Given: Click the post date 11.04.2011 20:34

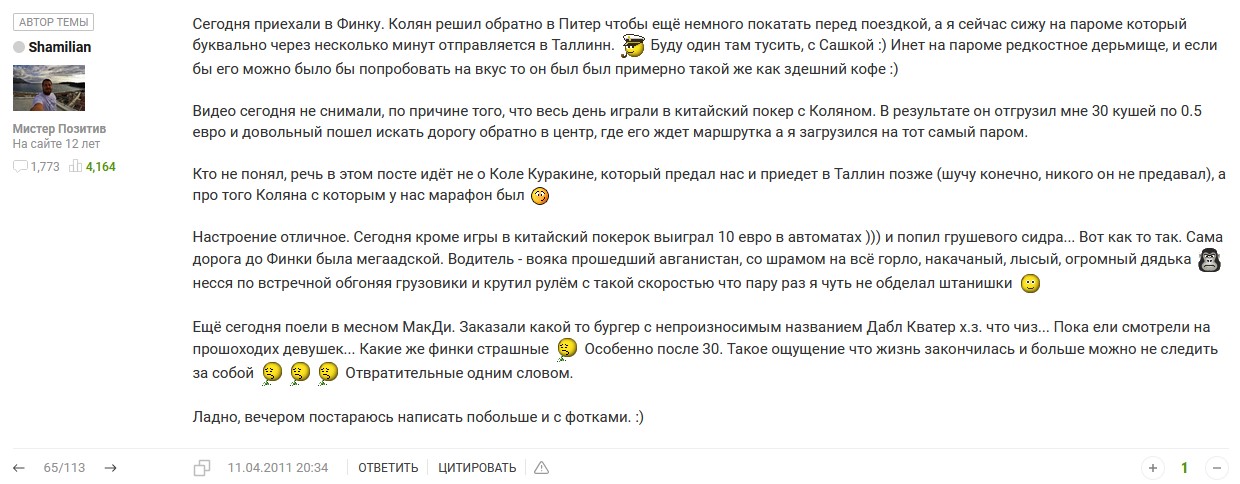Looking at the screenshot, I should [x=278, y=468].
